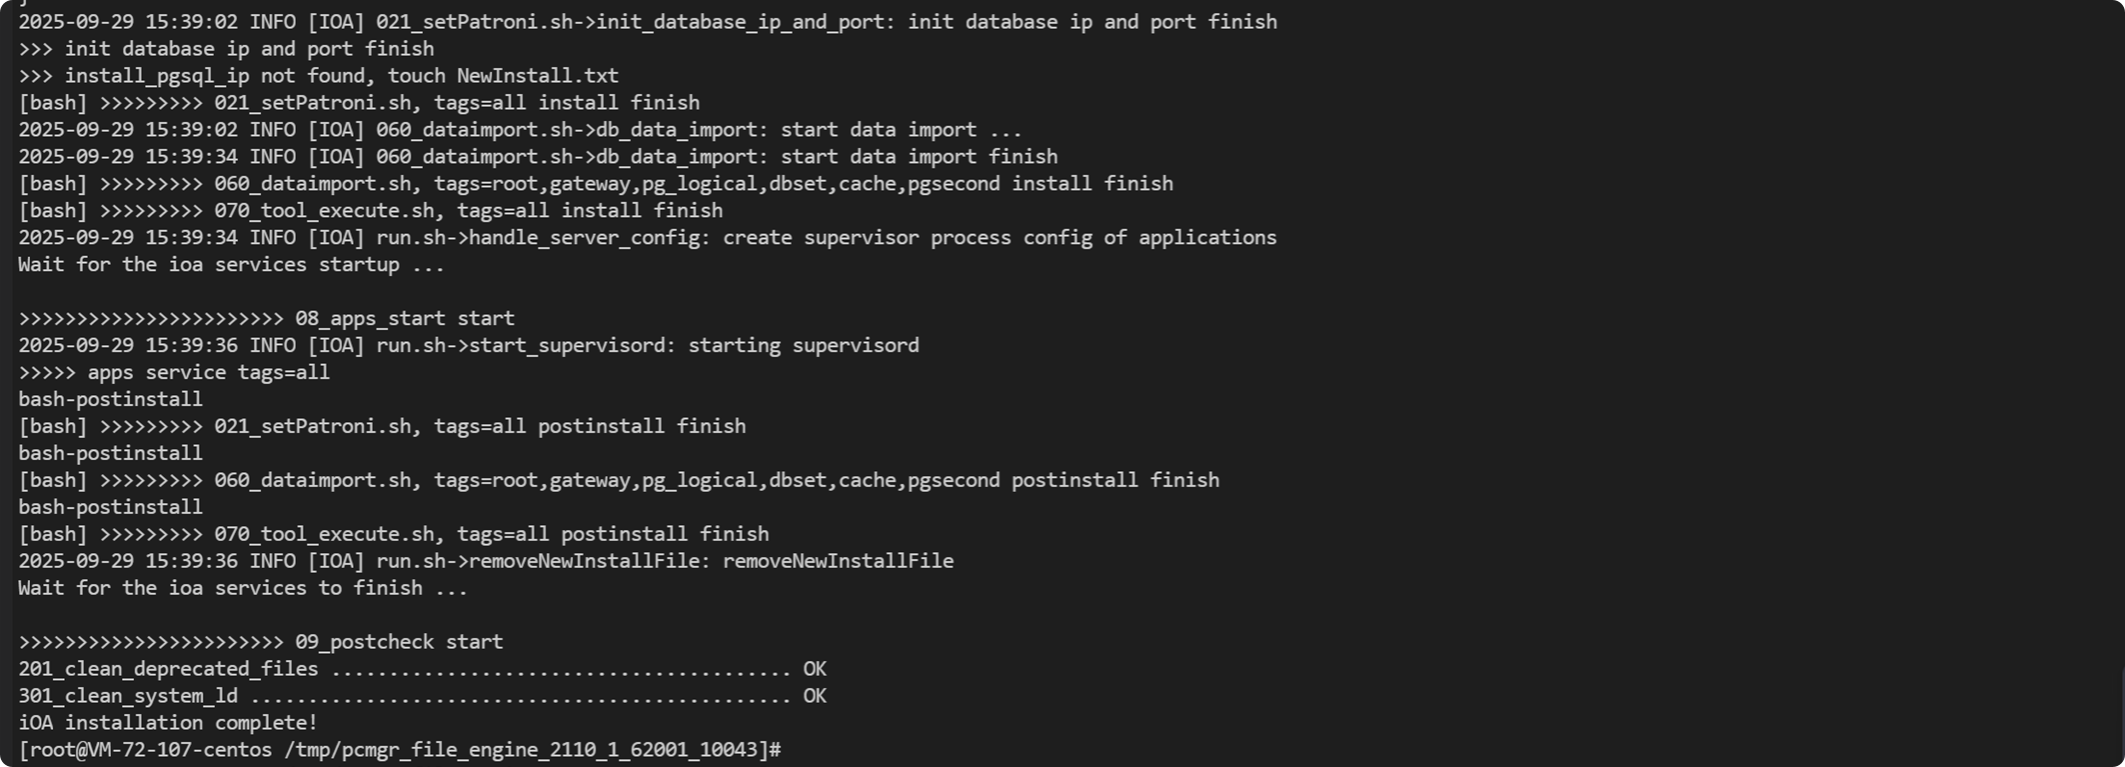Click the init_database_ip_and_port log line
2125x767 pixels.
(x=647, y=22)
